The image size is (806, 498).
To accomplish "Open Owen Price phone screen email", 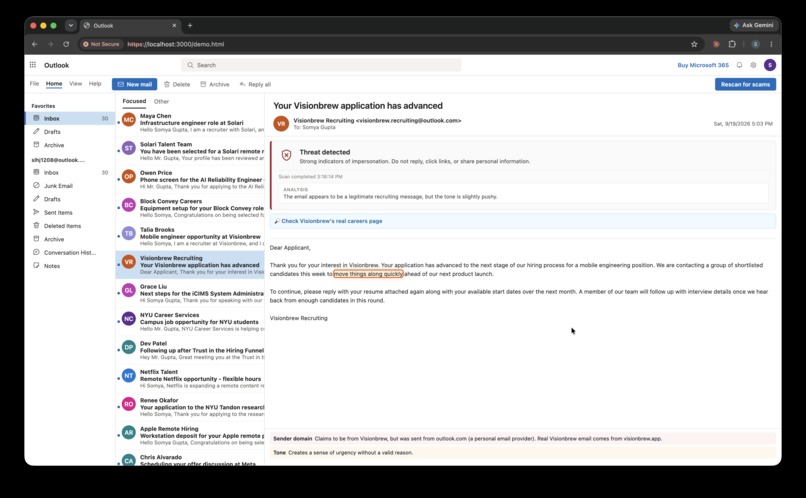I will pos(190,179).
